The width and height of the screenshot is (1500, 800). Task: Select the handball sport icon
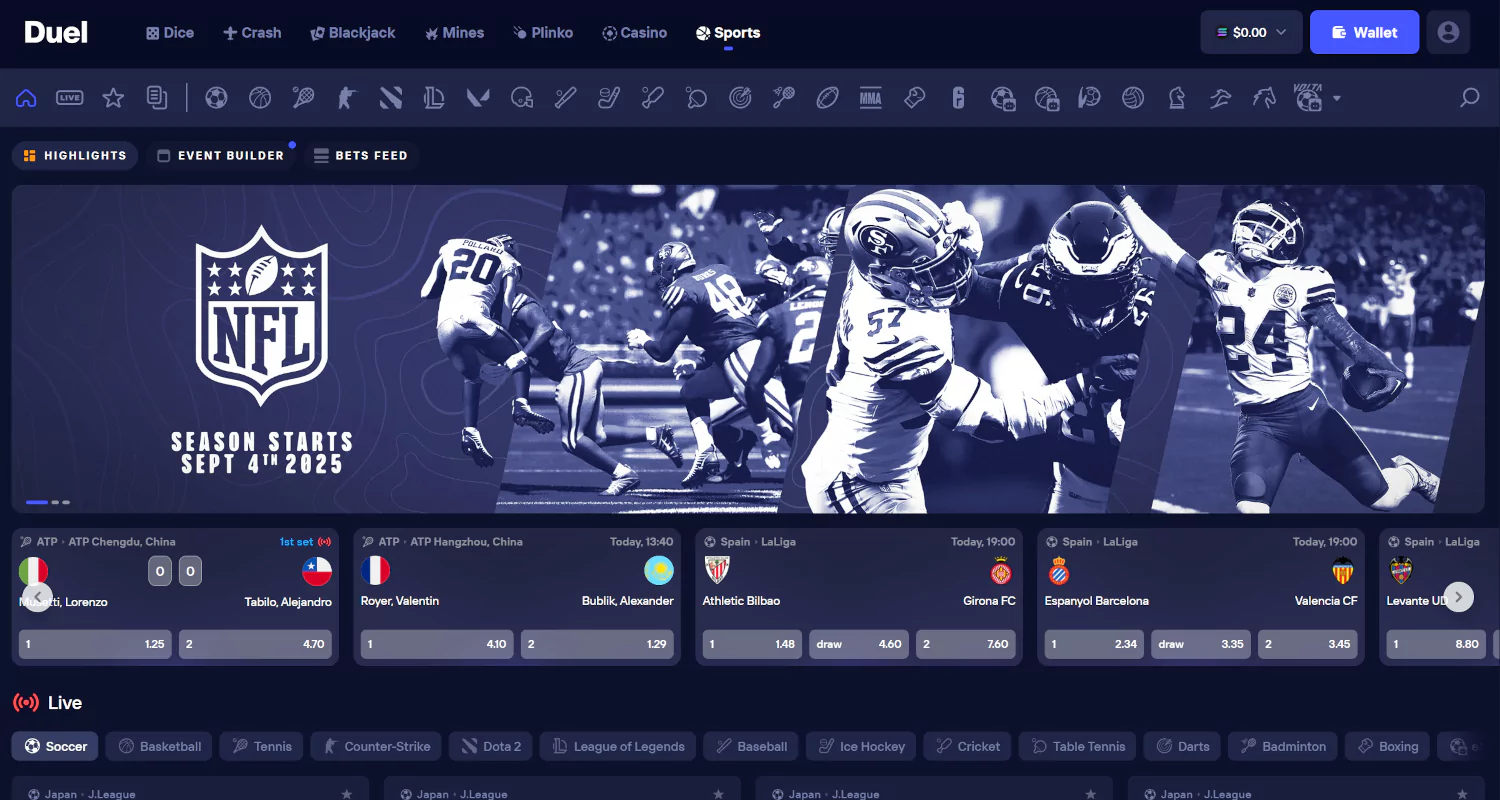[1089, 97]
